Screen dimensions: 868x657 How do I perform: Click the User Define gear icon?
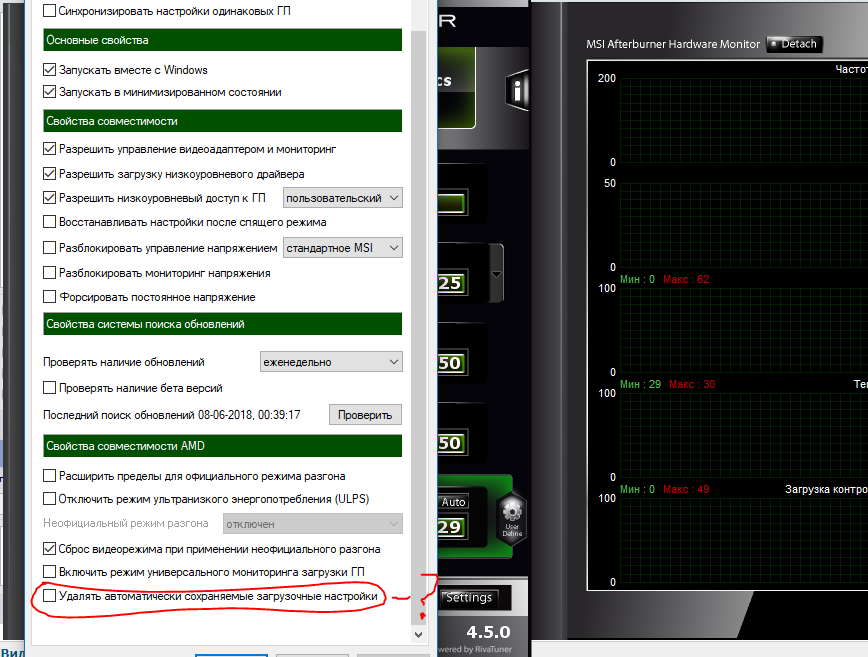[512, 519]
